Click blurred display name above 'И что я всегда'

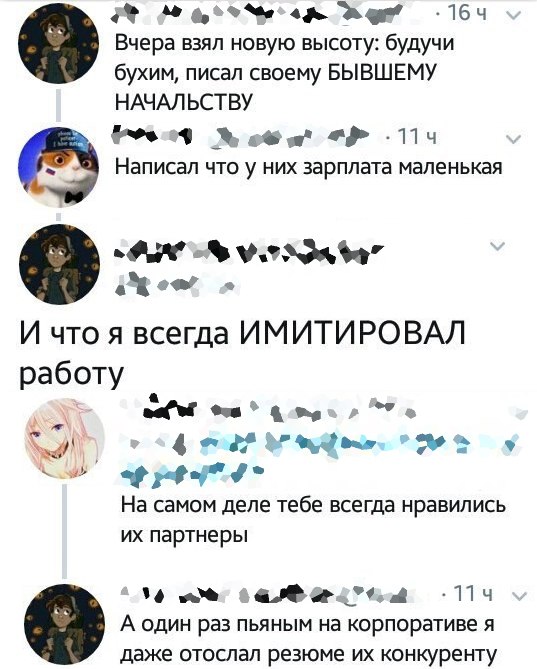[250, 252]
